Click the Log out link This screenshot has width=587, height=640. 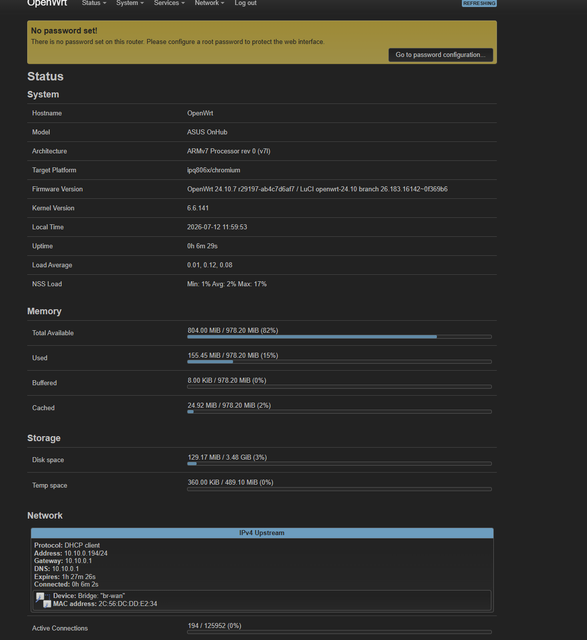point(245,3)
